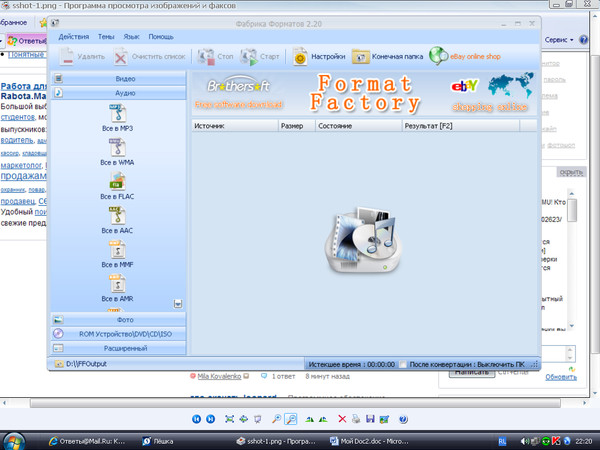Select the Все в MP3 converter icon

tap(117, 113)
